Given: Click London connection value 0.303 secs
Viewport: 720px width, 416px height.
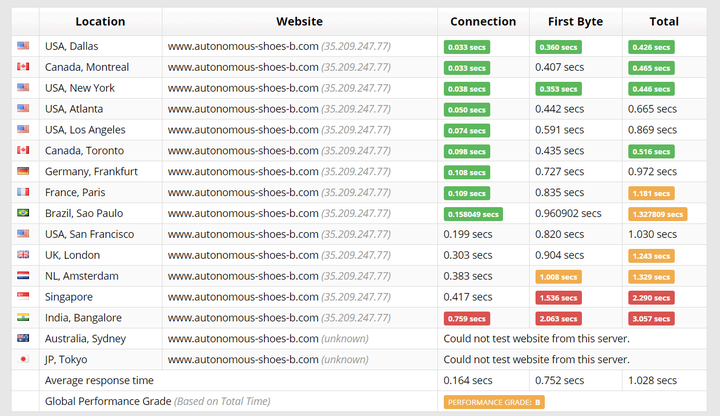Looking at the screenshot, I should tap(468, 255).
